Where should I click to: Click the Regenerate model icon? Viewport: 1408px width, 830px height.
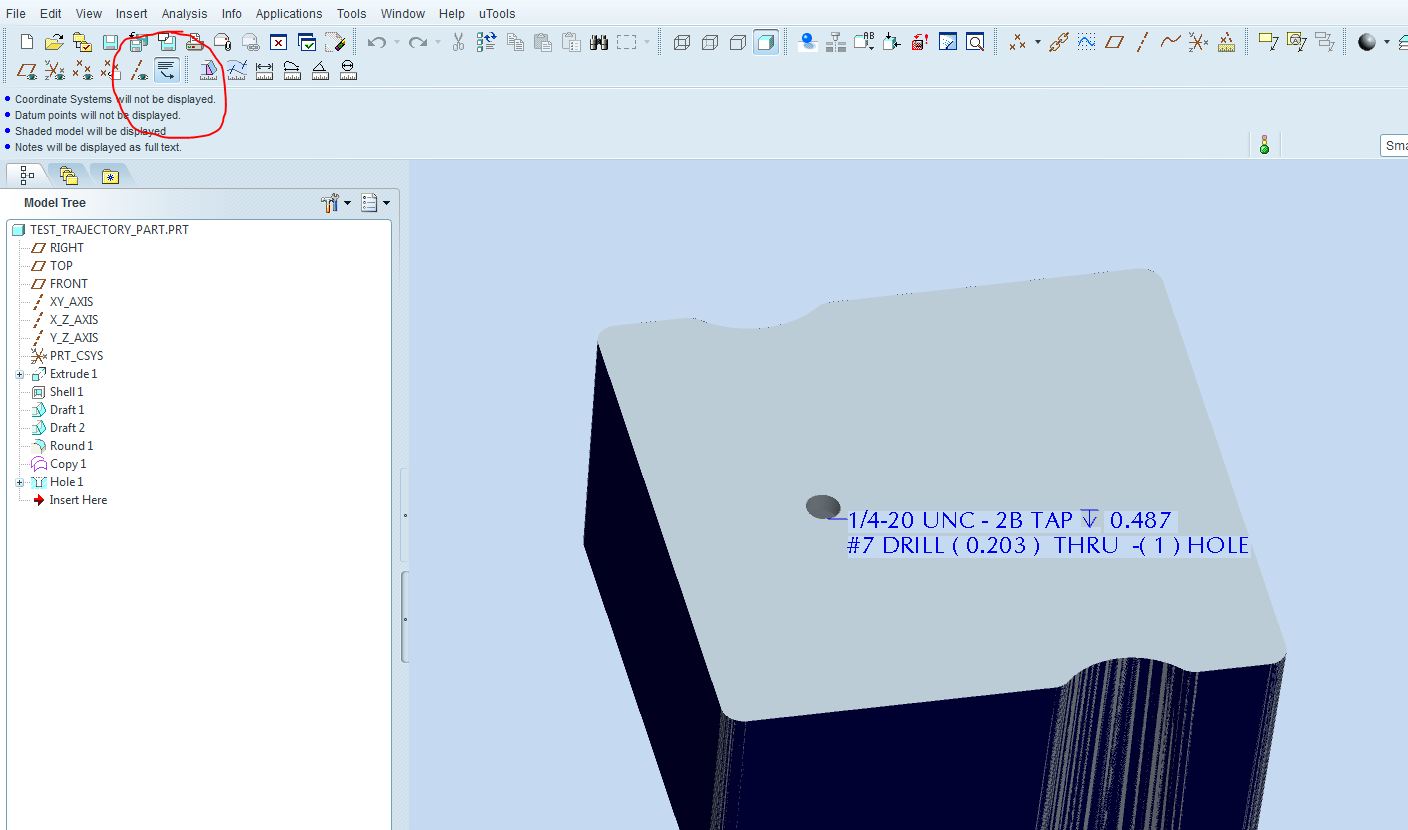(x=487, y=42)
